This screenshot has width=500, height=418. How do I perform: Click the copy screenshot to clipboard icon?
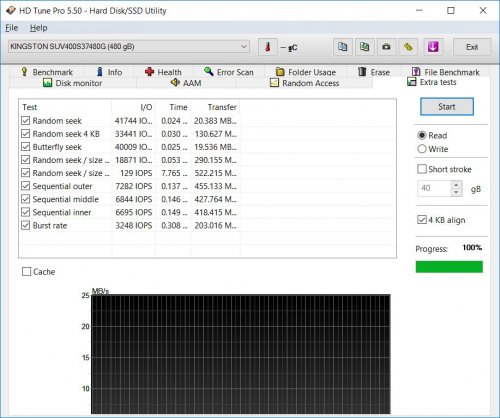pos(364,47)
